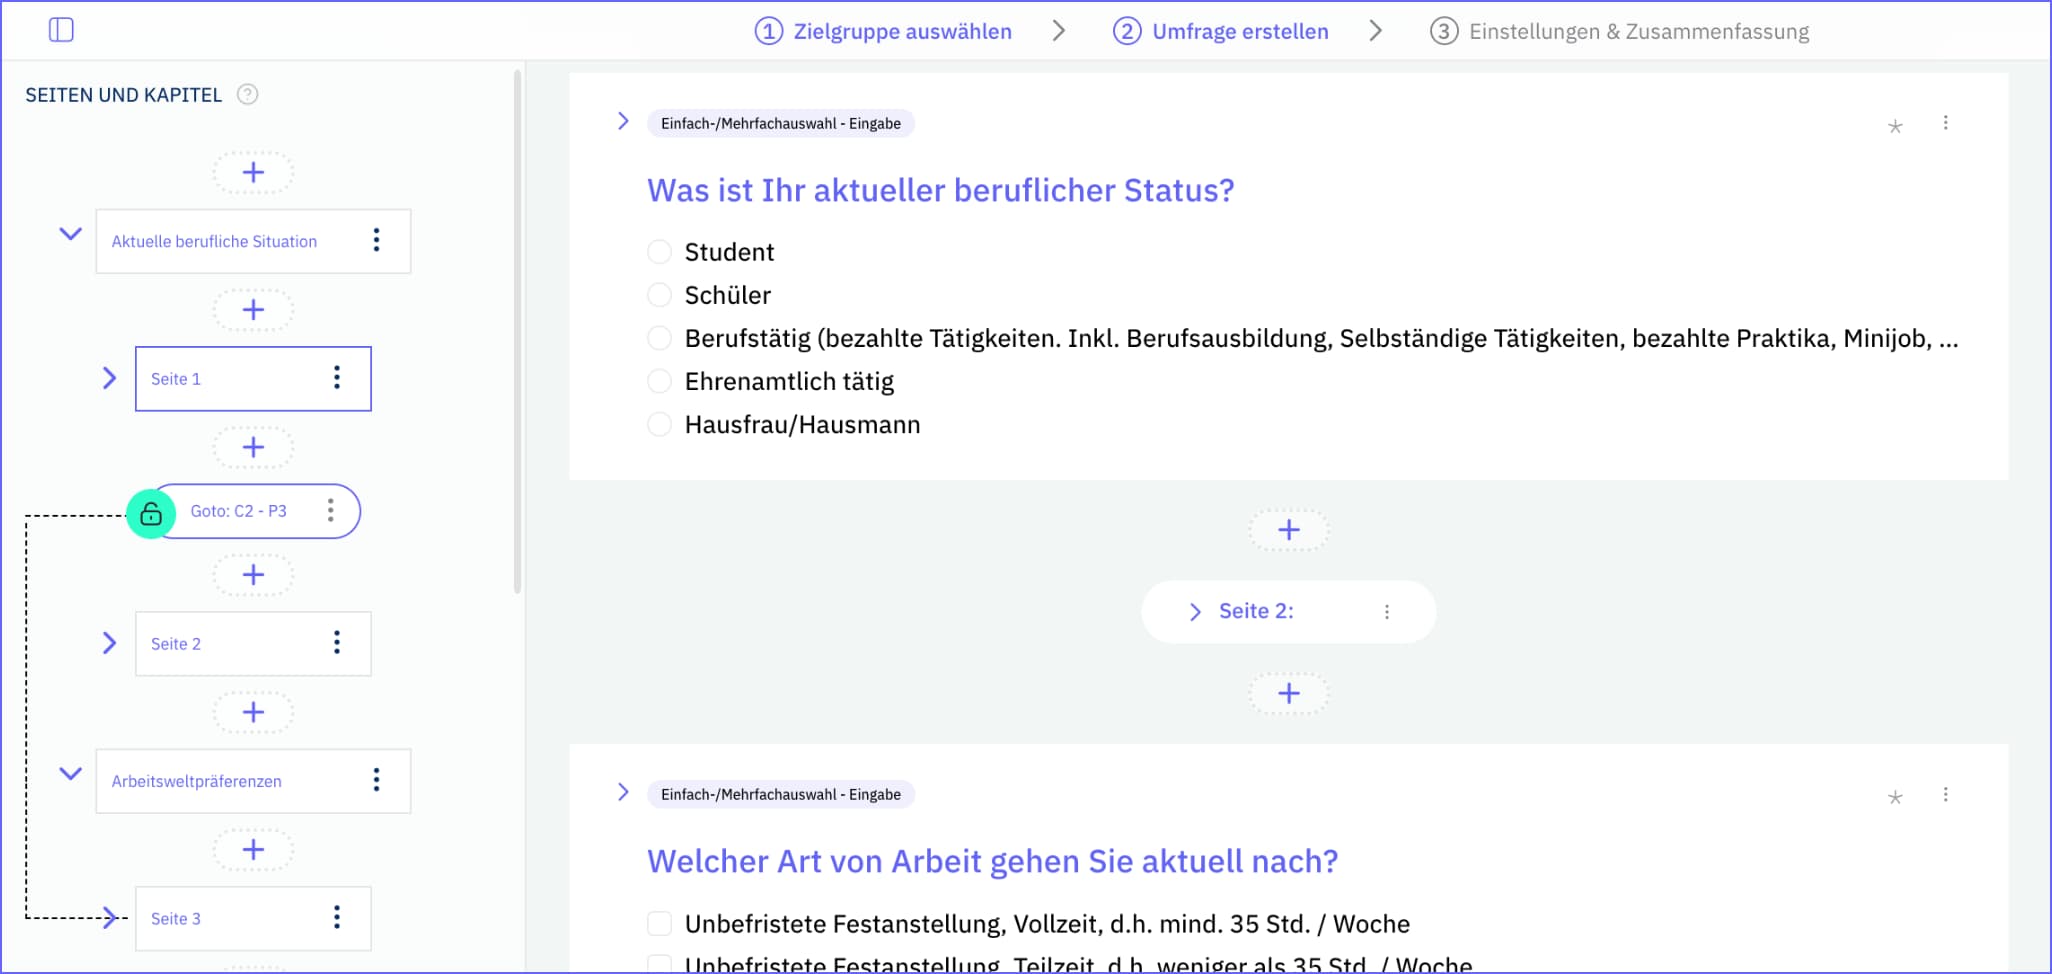
Task: Select the Schüler radio option
Action: point(659,294)
